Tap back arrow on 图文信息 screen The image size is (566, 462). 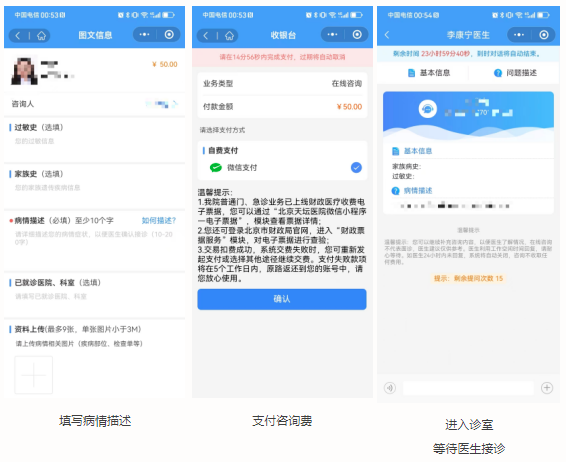coord(18,35)
